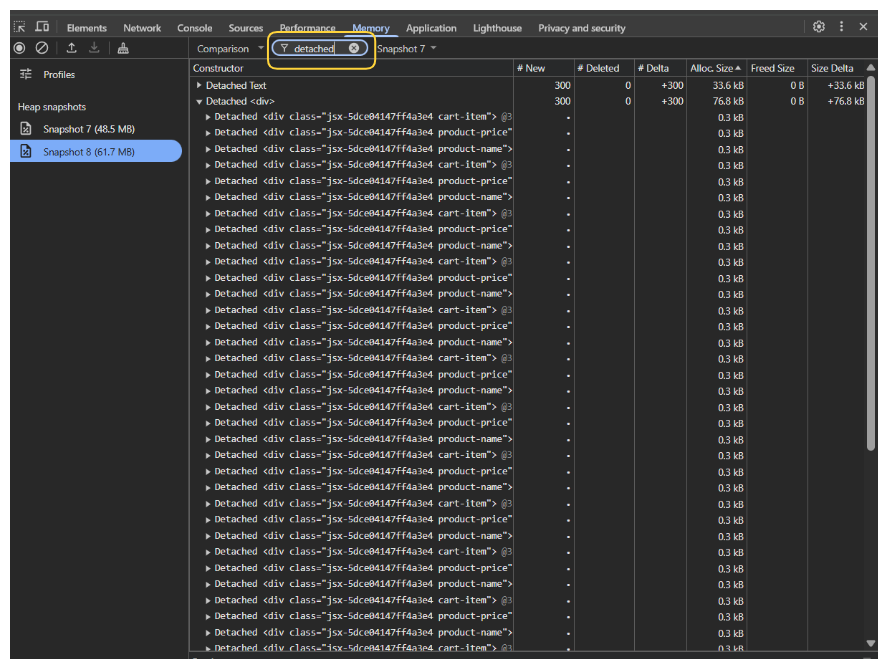Open the Elements tab
887x669 pixels.
tap(87, 28)
